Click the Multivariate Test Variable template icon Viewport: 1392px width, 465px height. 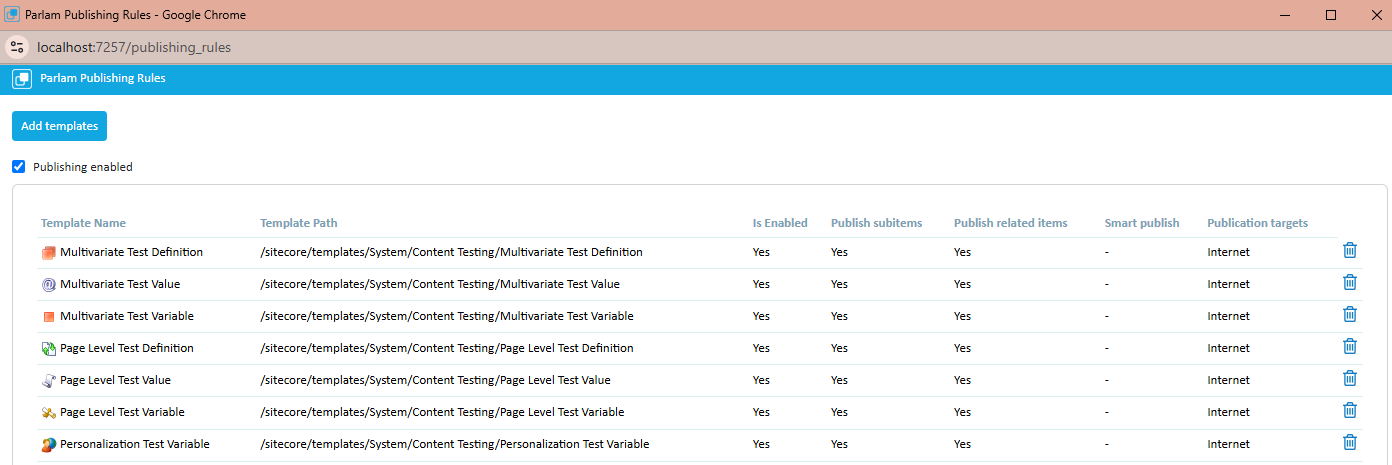click(x=48, y=316)
